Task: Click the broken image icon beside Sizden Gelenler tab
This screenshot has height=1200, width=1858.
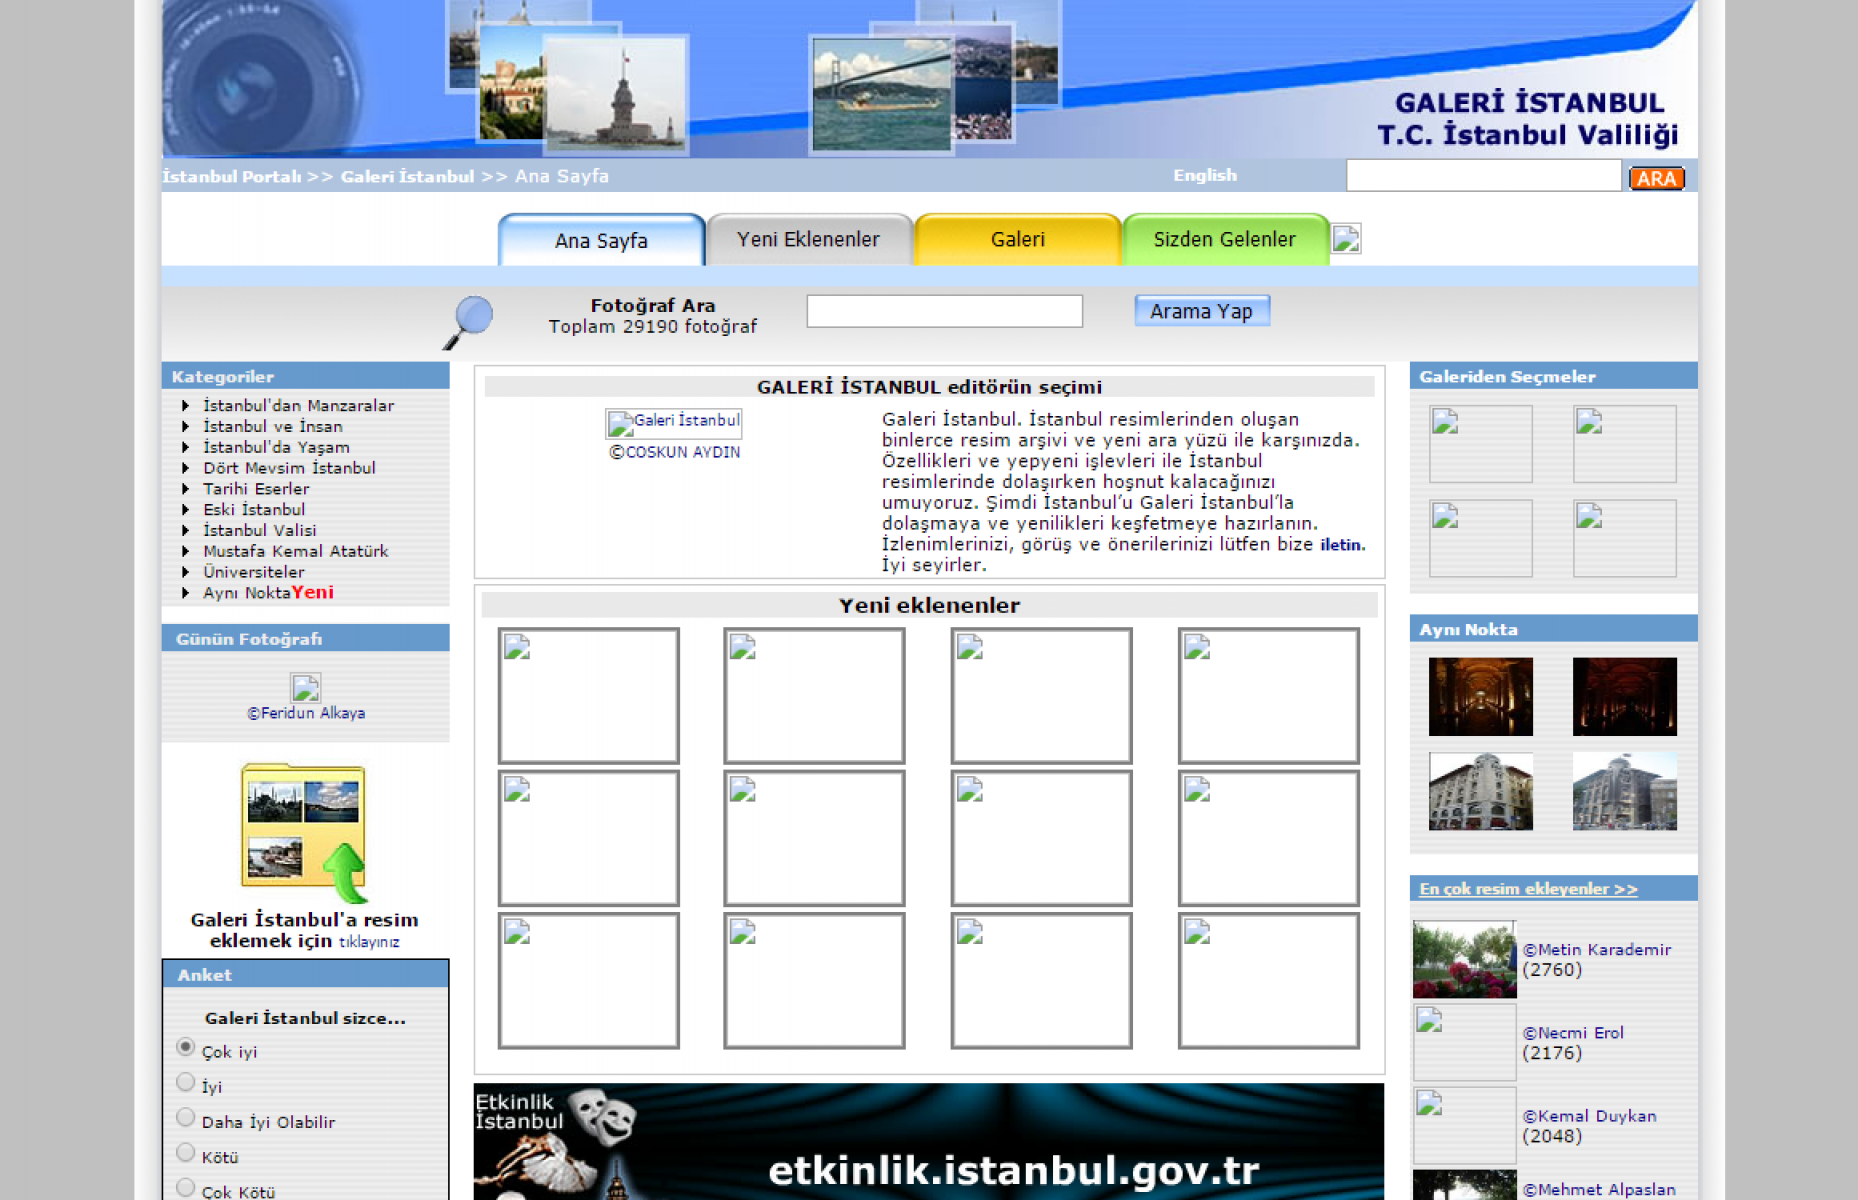Action: coord(1345,239)
